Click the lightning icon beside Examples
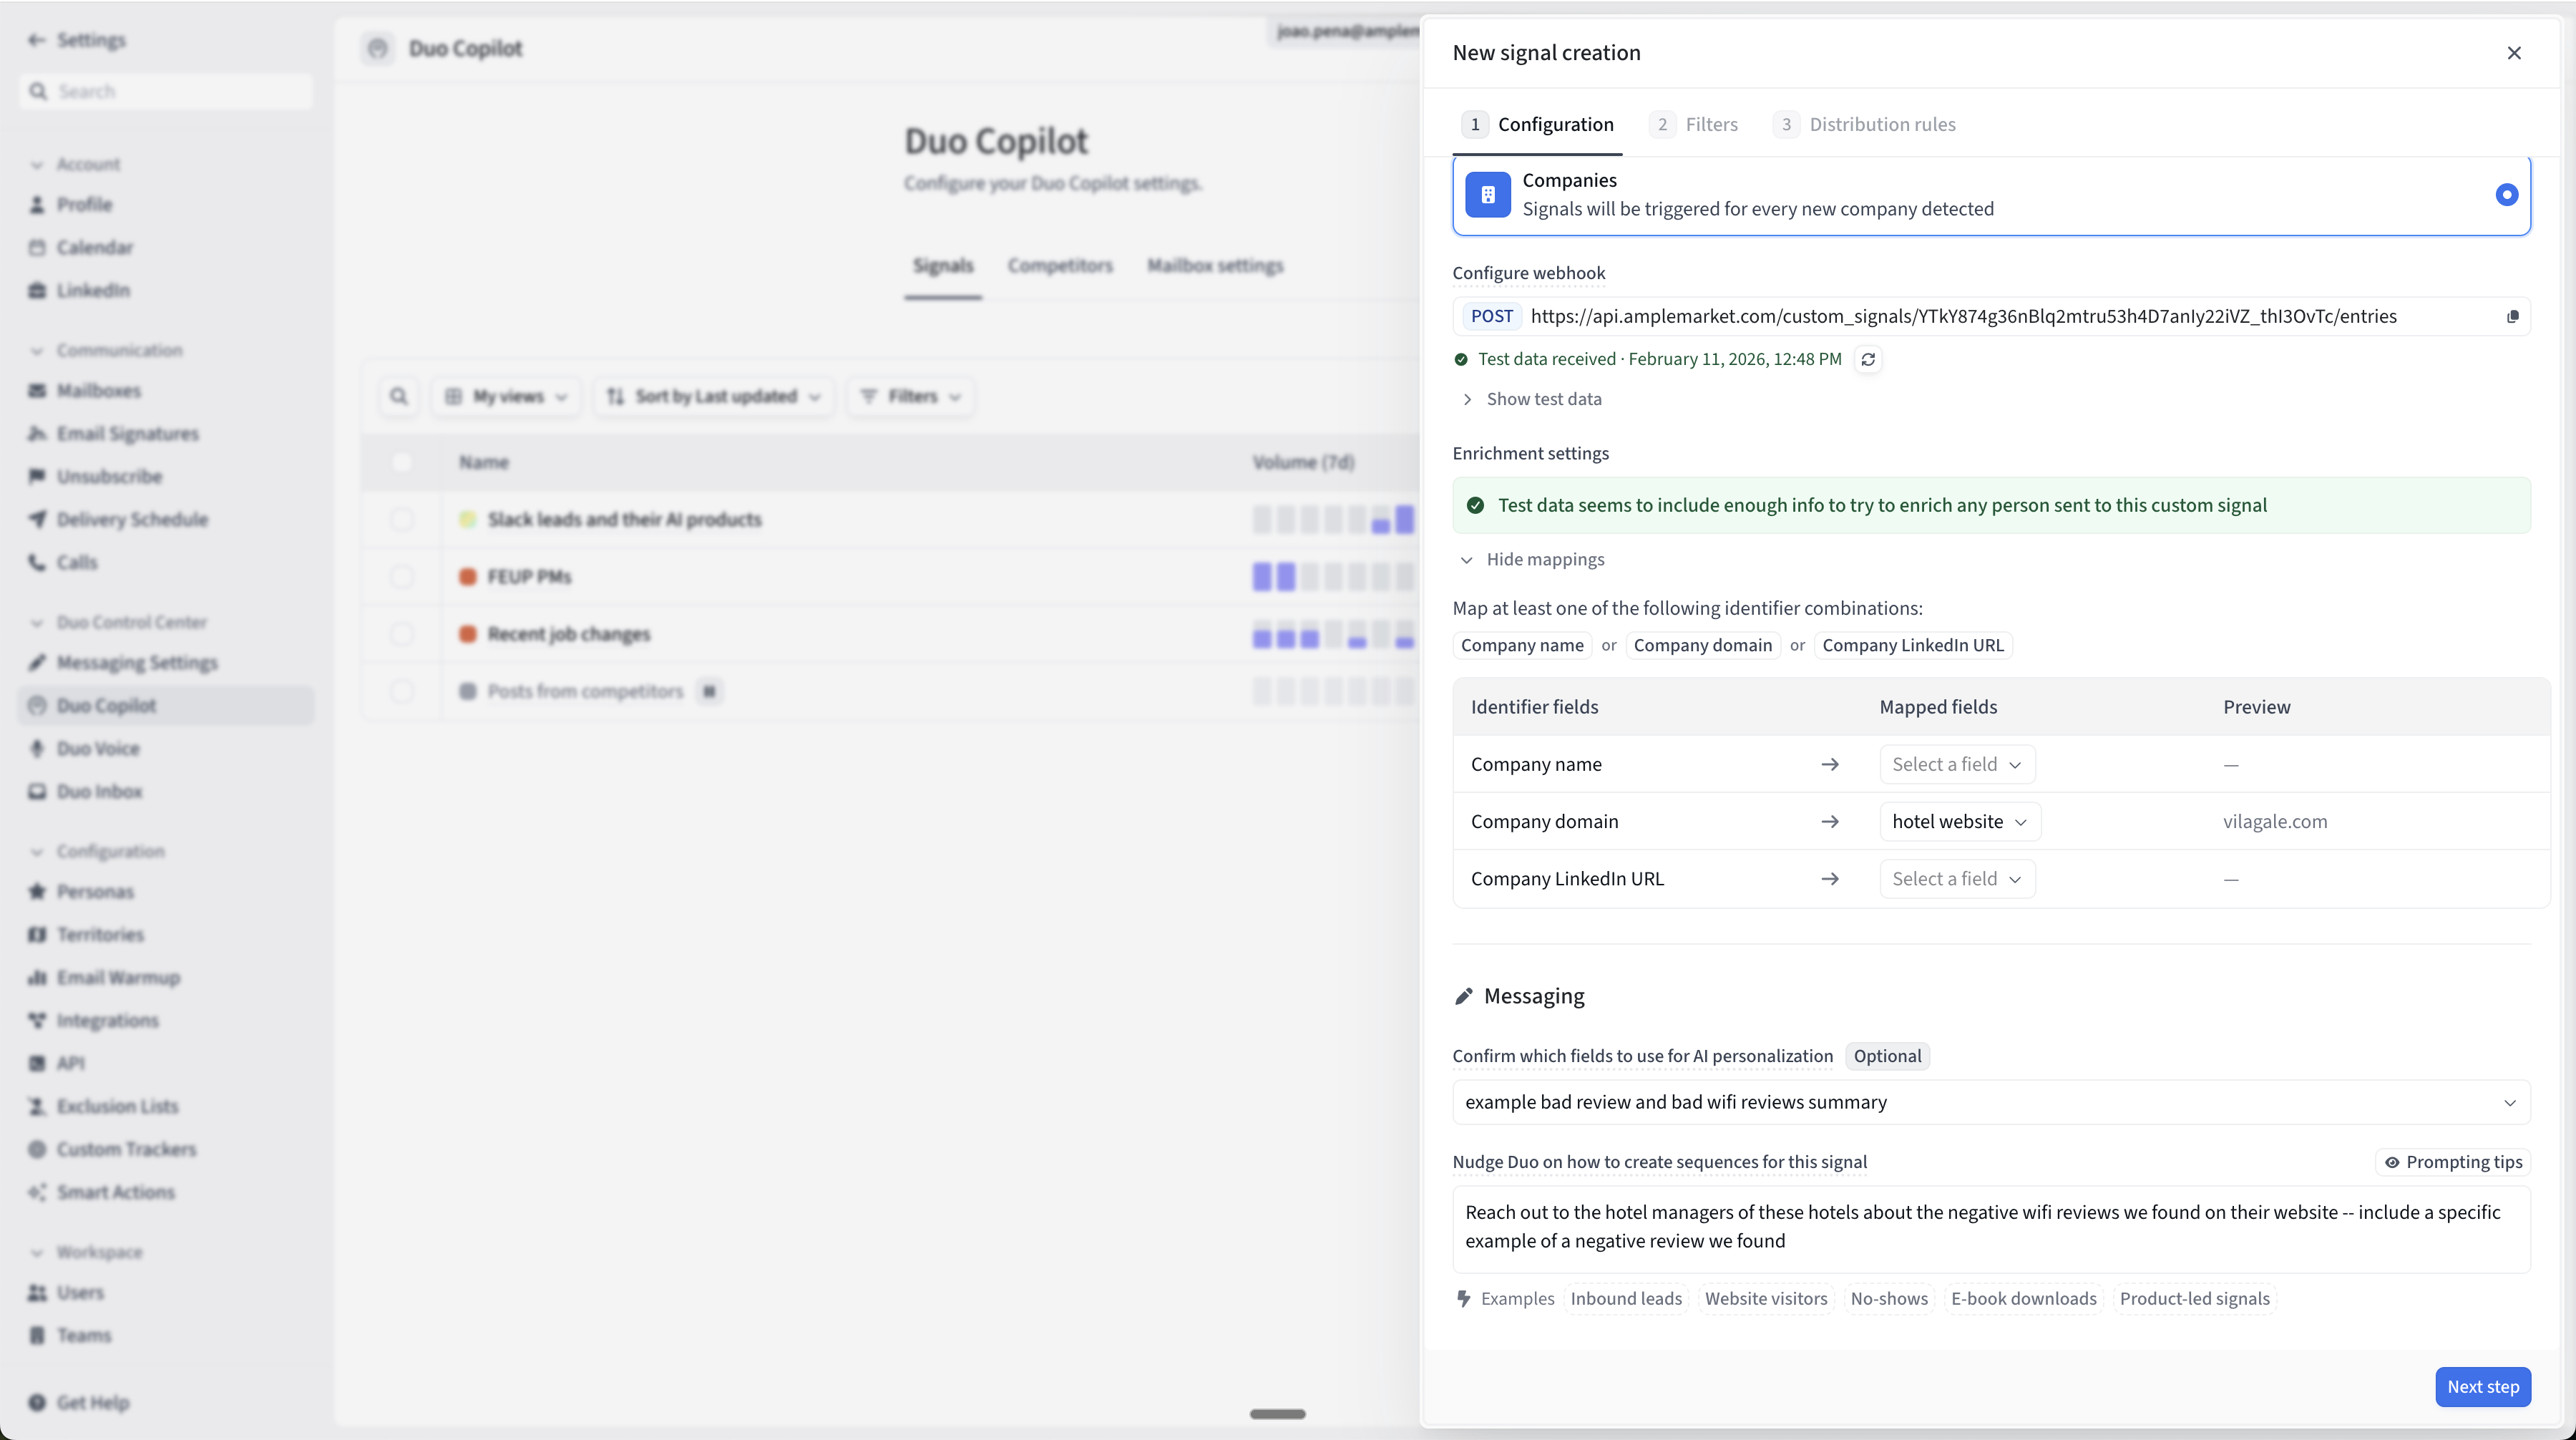 pyautogui.click(x=1464, y=1298)
